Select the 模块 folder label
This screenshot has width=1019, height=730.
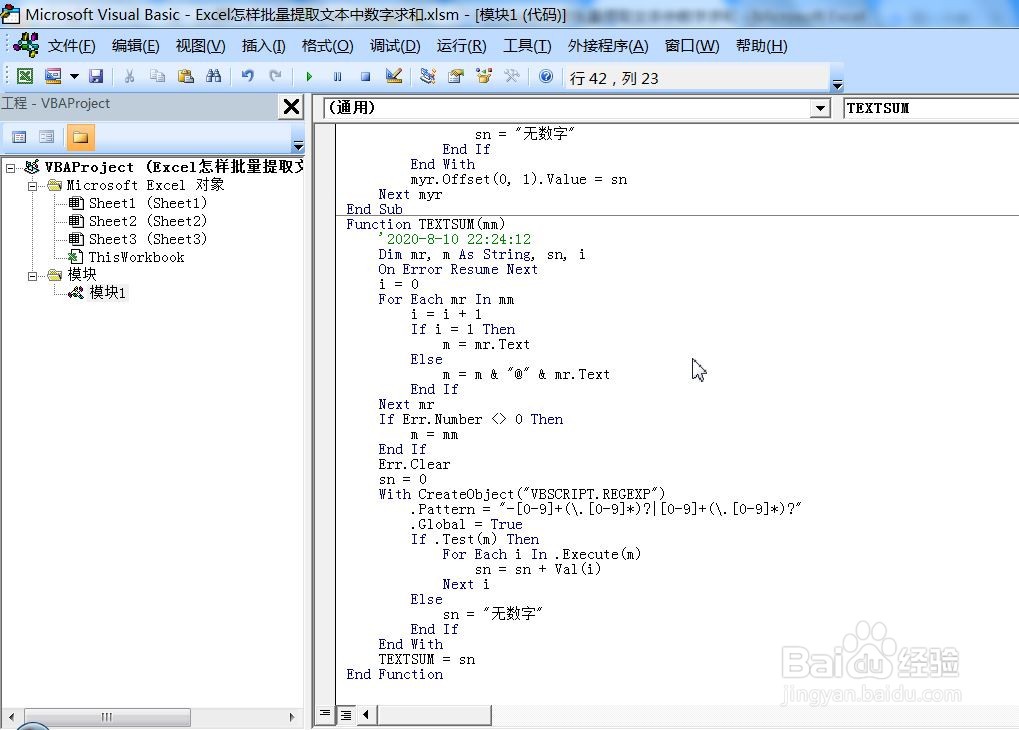82,274
